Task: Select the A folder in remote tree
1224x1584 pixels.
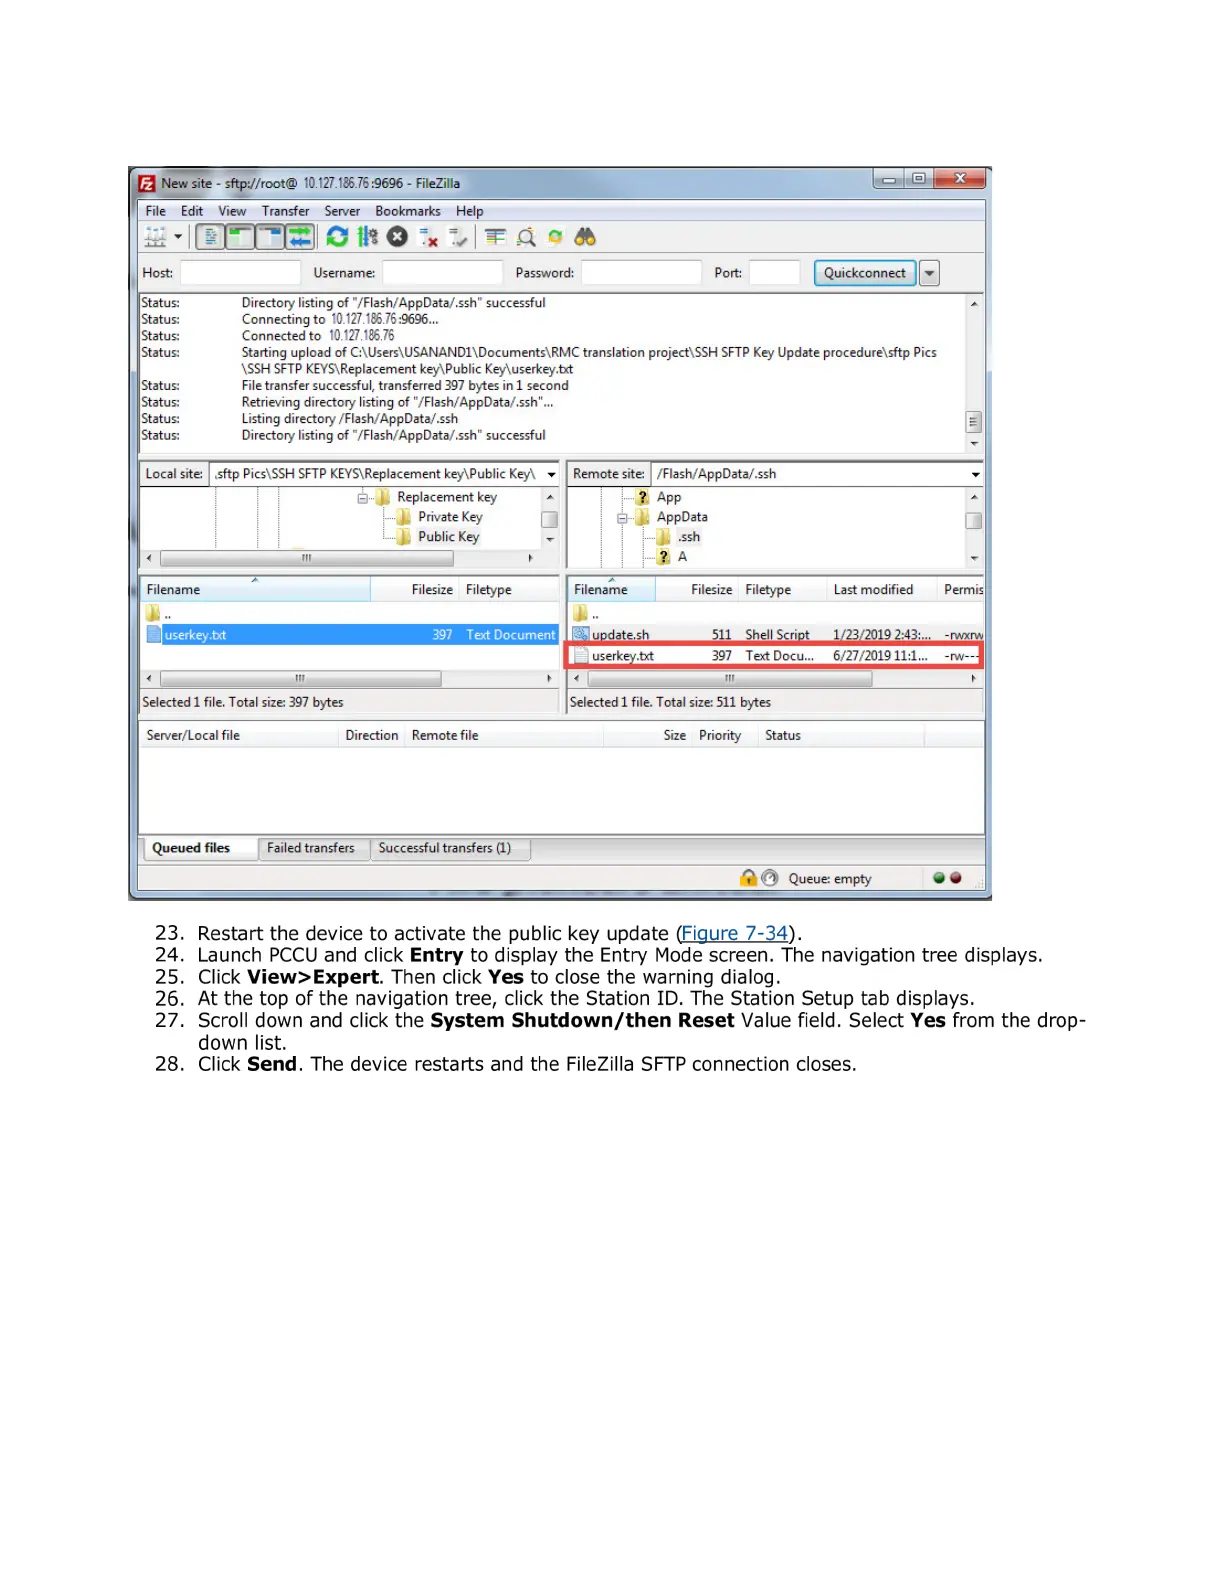Action: click(682, 557)
